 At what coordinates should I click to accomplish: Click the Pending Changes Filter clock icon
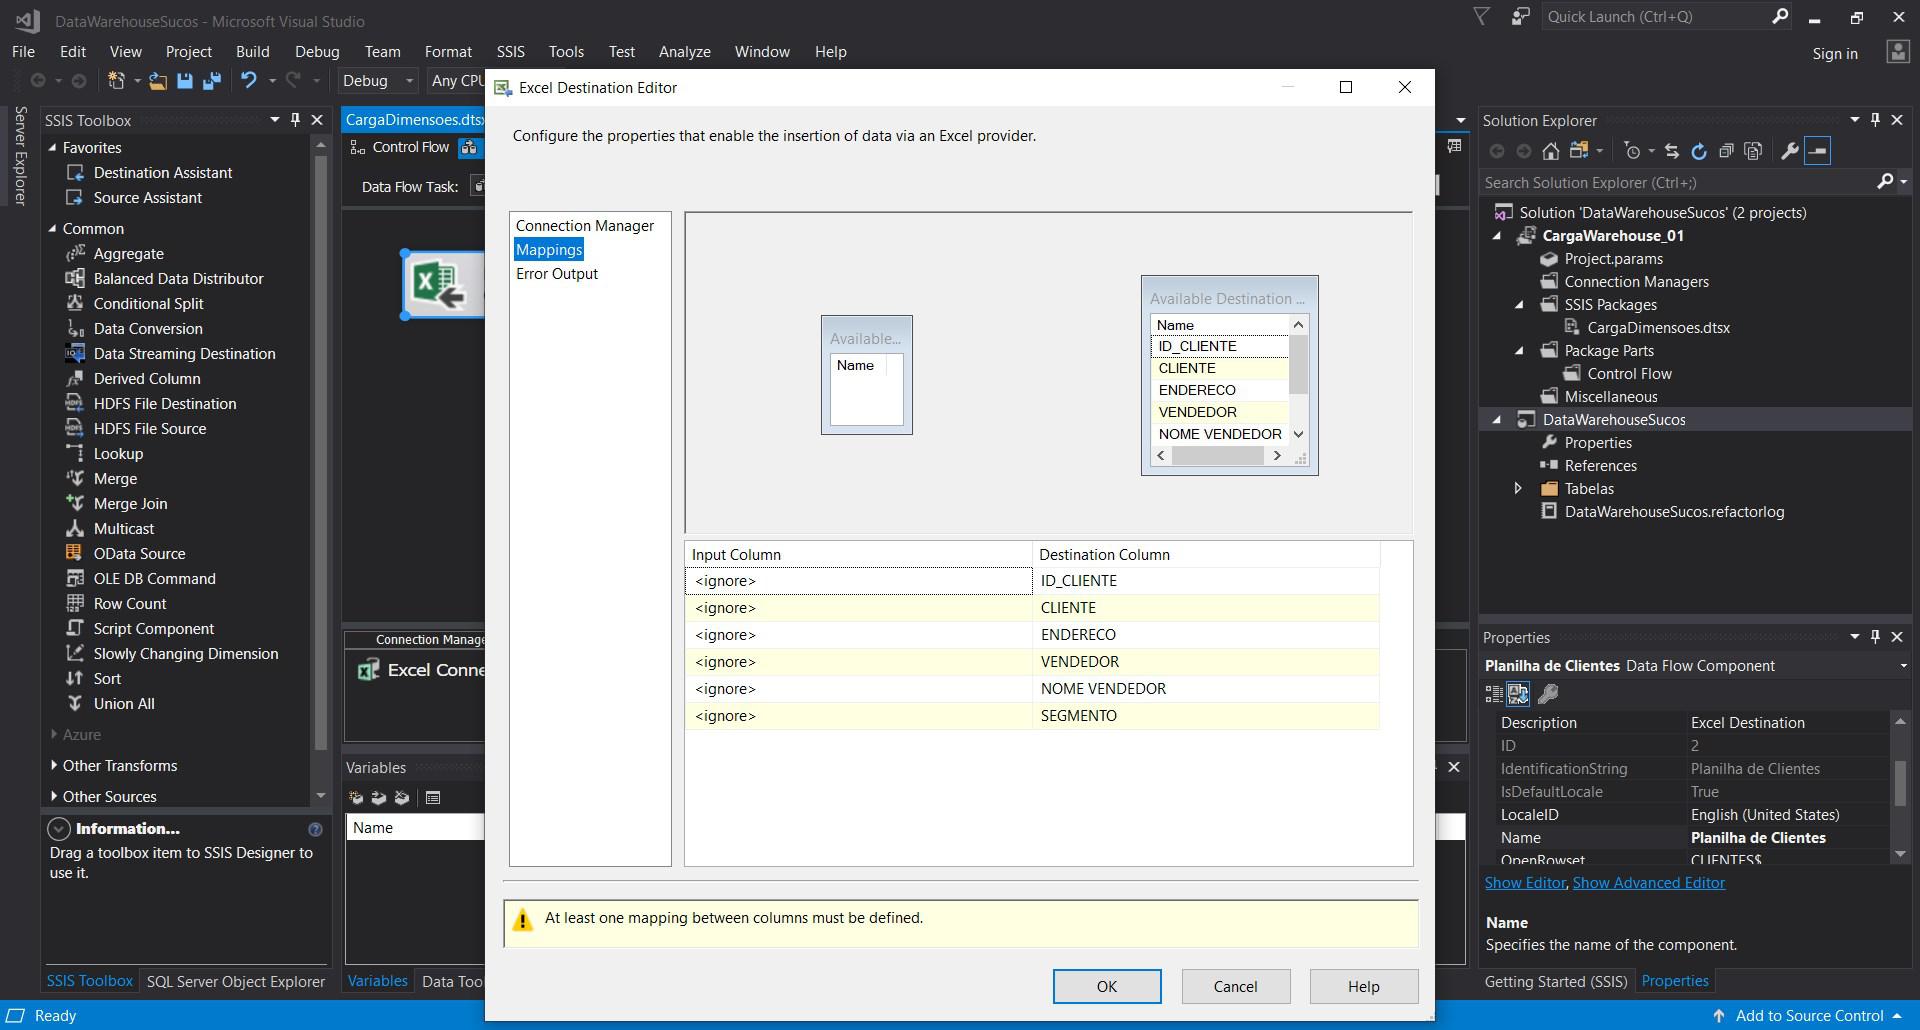(x=1632, y=151)
